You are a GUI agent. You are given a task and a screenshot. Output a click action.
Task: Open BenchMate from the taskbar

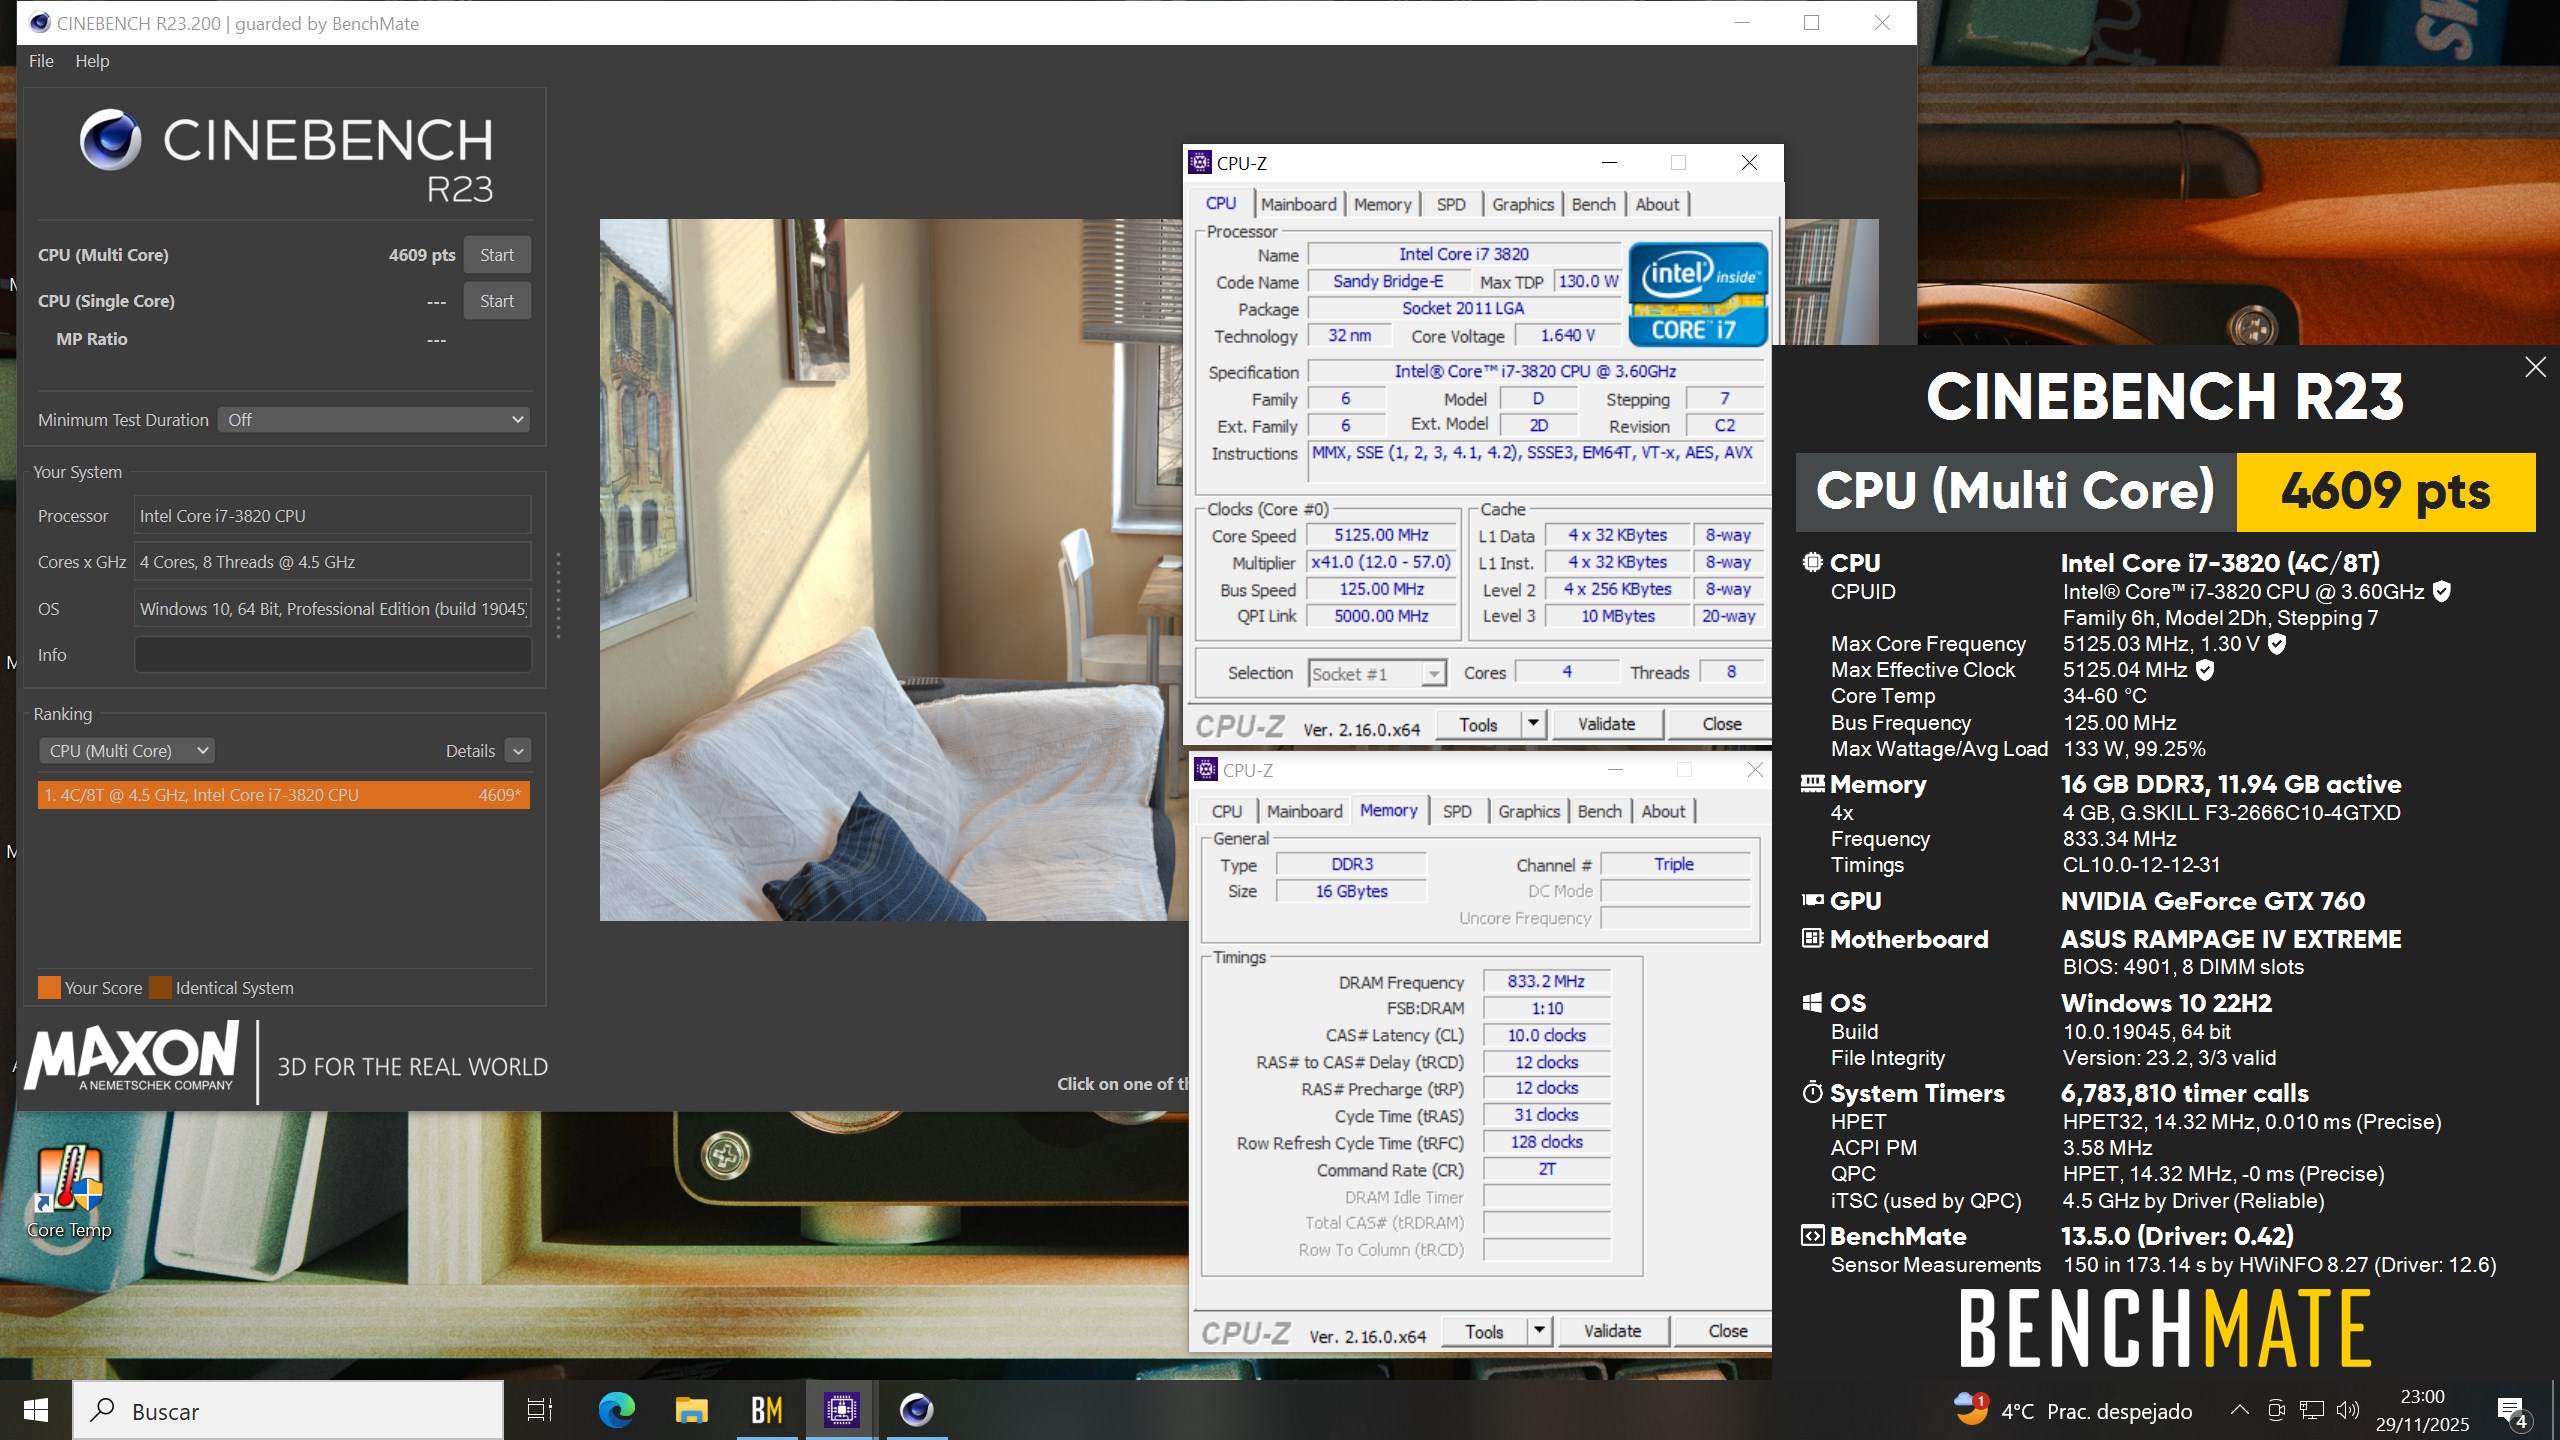pyautogui.click(x=766, y=1410)
